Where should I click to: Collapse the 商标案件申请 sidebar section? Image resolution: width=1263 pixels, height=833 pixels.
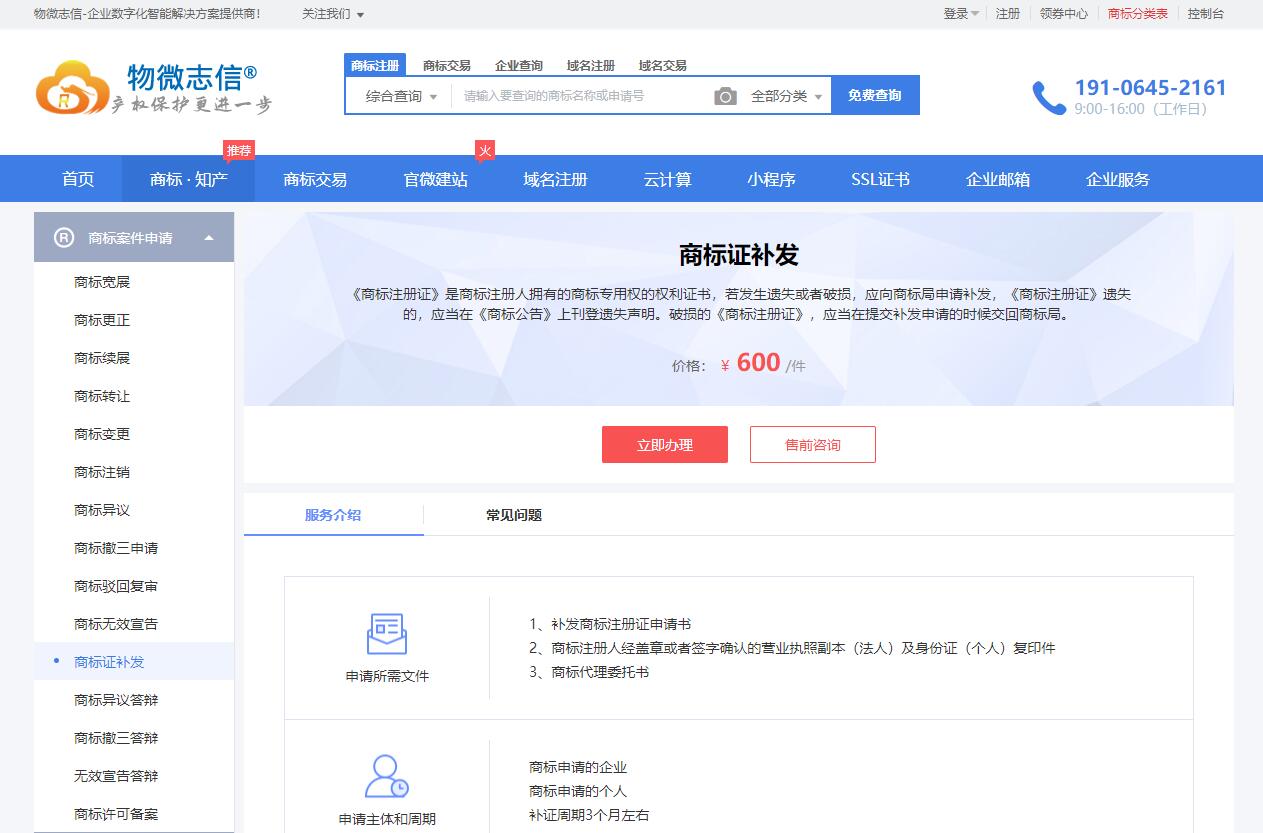tap(209, 238)
